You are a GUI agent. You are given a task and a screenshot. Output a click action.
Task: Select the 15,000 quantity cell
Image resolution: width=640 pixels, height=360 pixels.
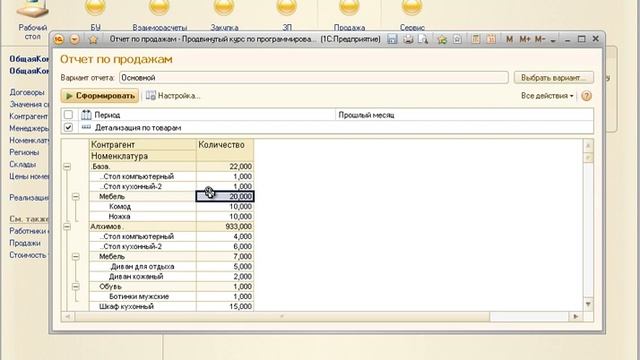(225, 307)
